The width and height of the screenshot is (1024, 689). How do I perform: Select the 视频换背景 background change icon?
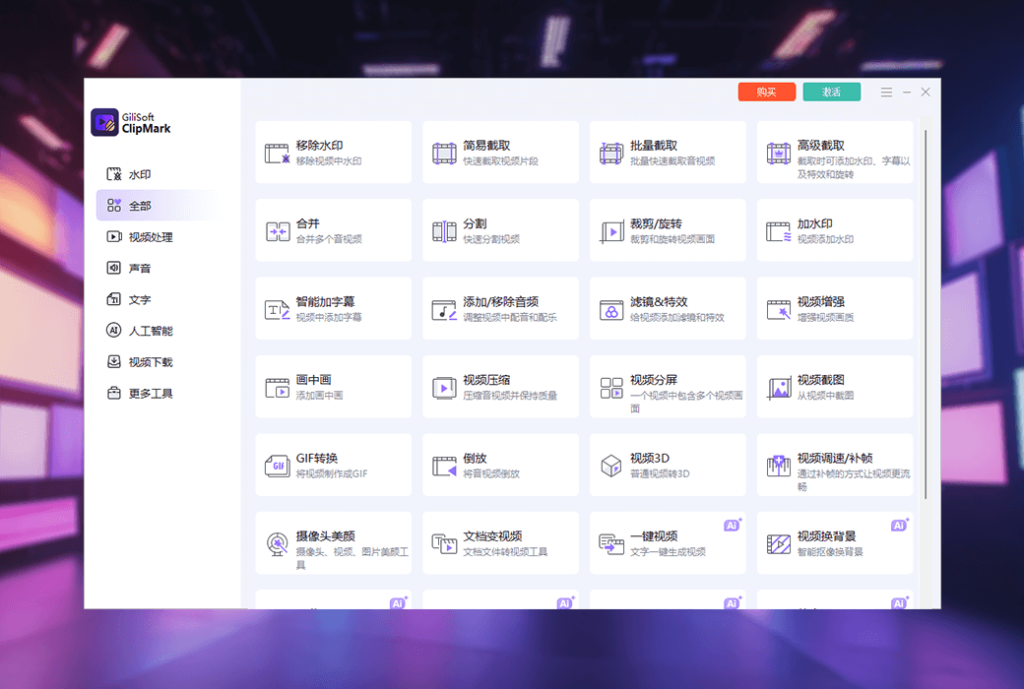point(778,543)
